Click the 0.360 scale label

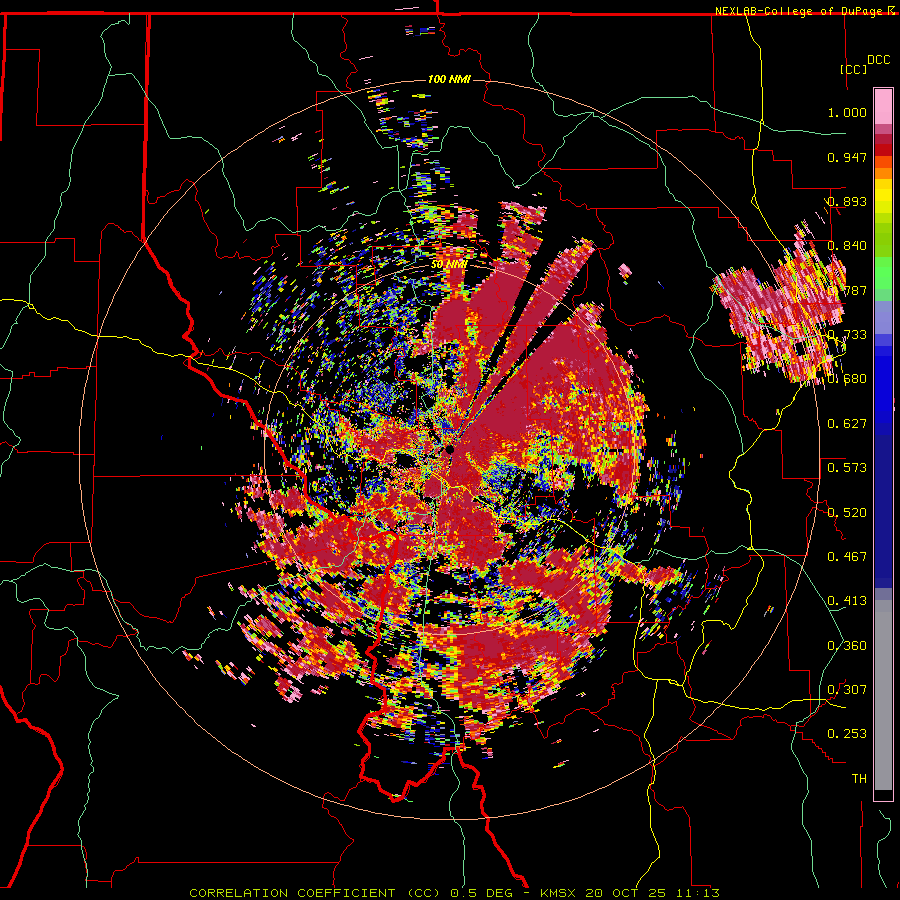tap(847, 645)
